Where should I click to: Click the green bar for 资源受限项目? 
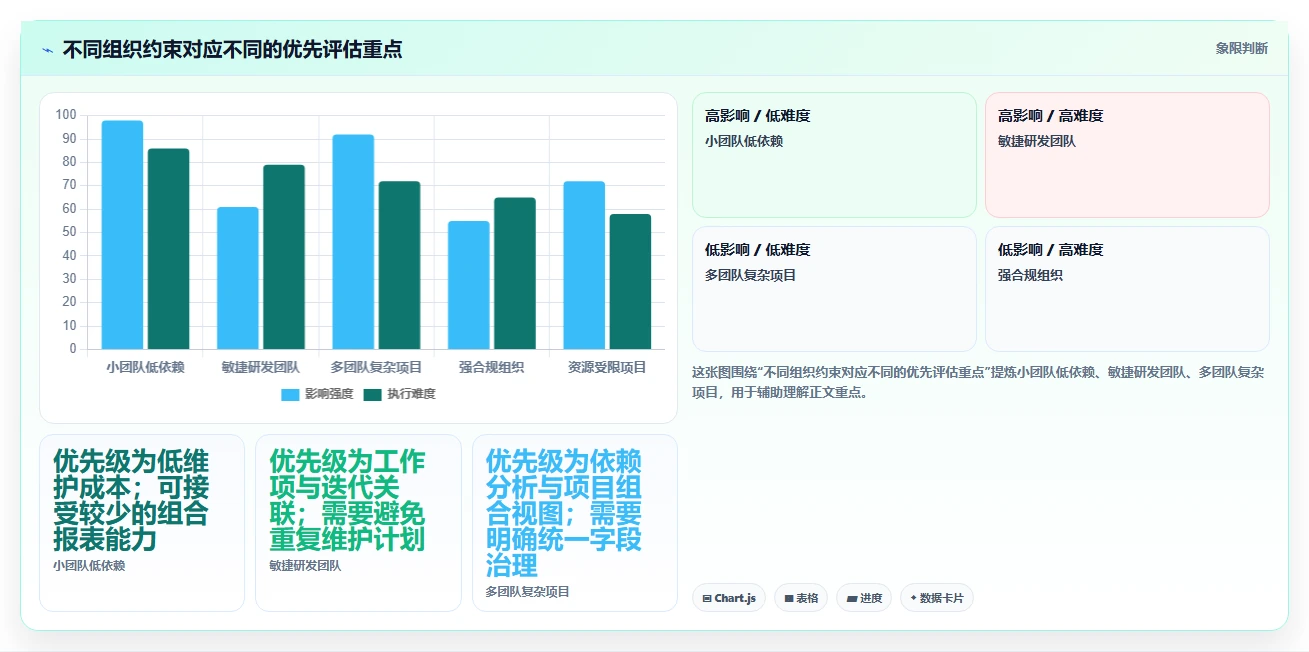(630, 281)
